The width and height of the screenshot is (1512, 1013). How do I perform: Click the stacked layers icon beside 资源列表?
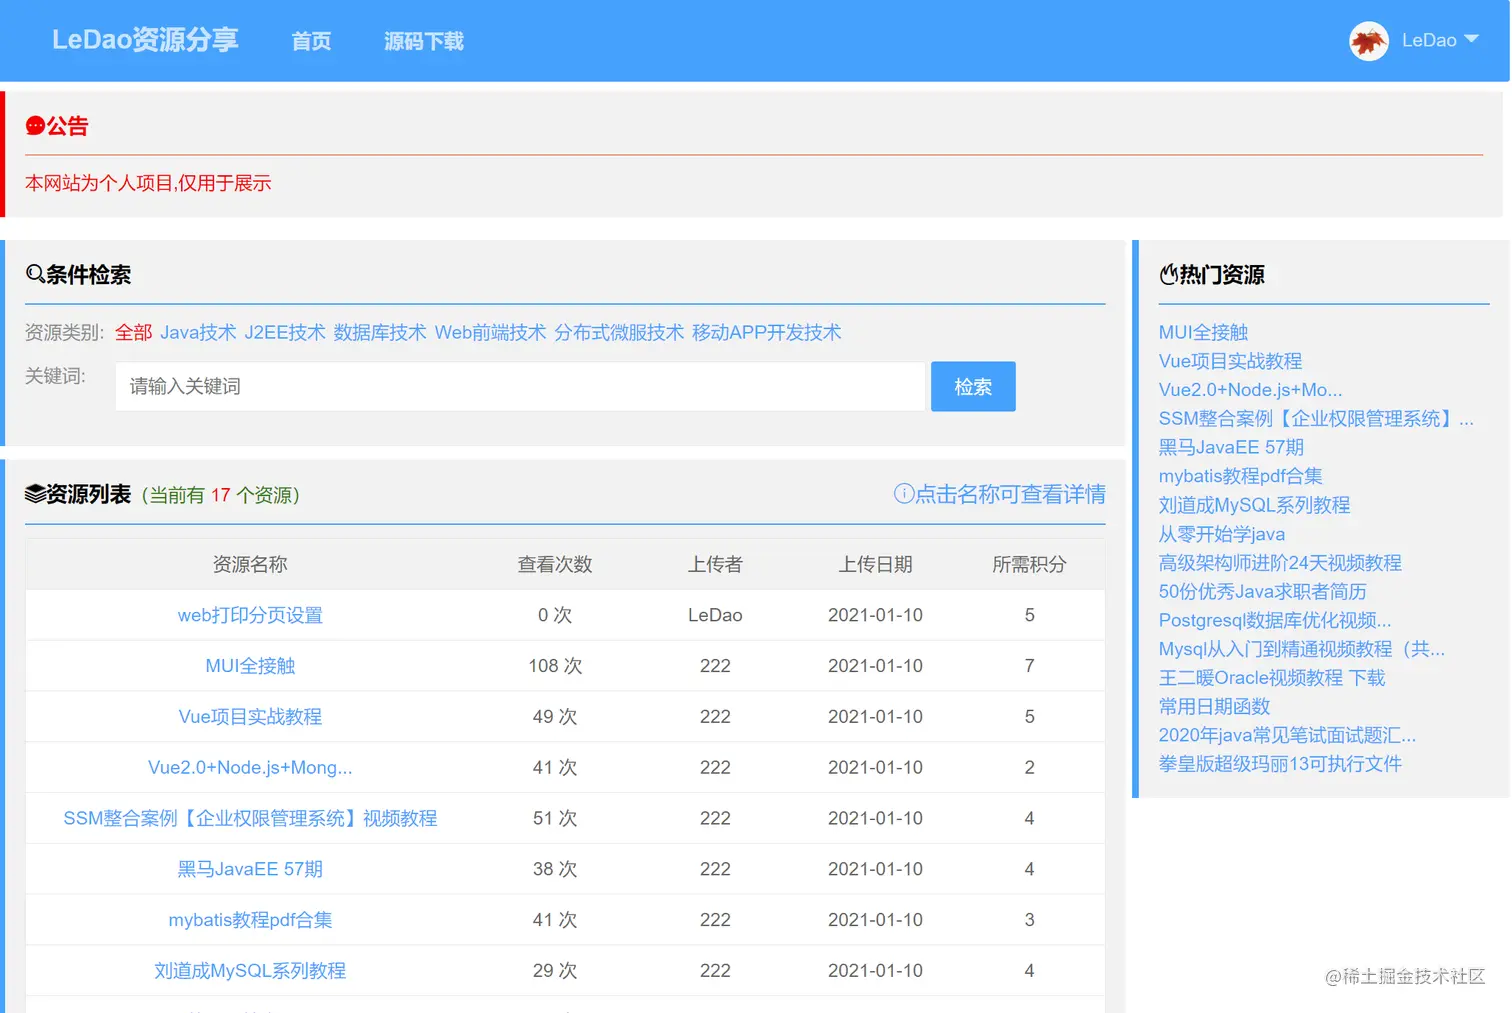(35, 494)
